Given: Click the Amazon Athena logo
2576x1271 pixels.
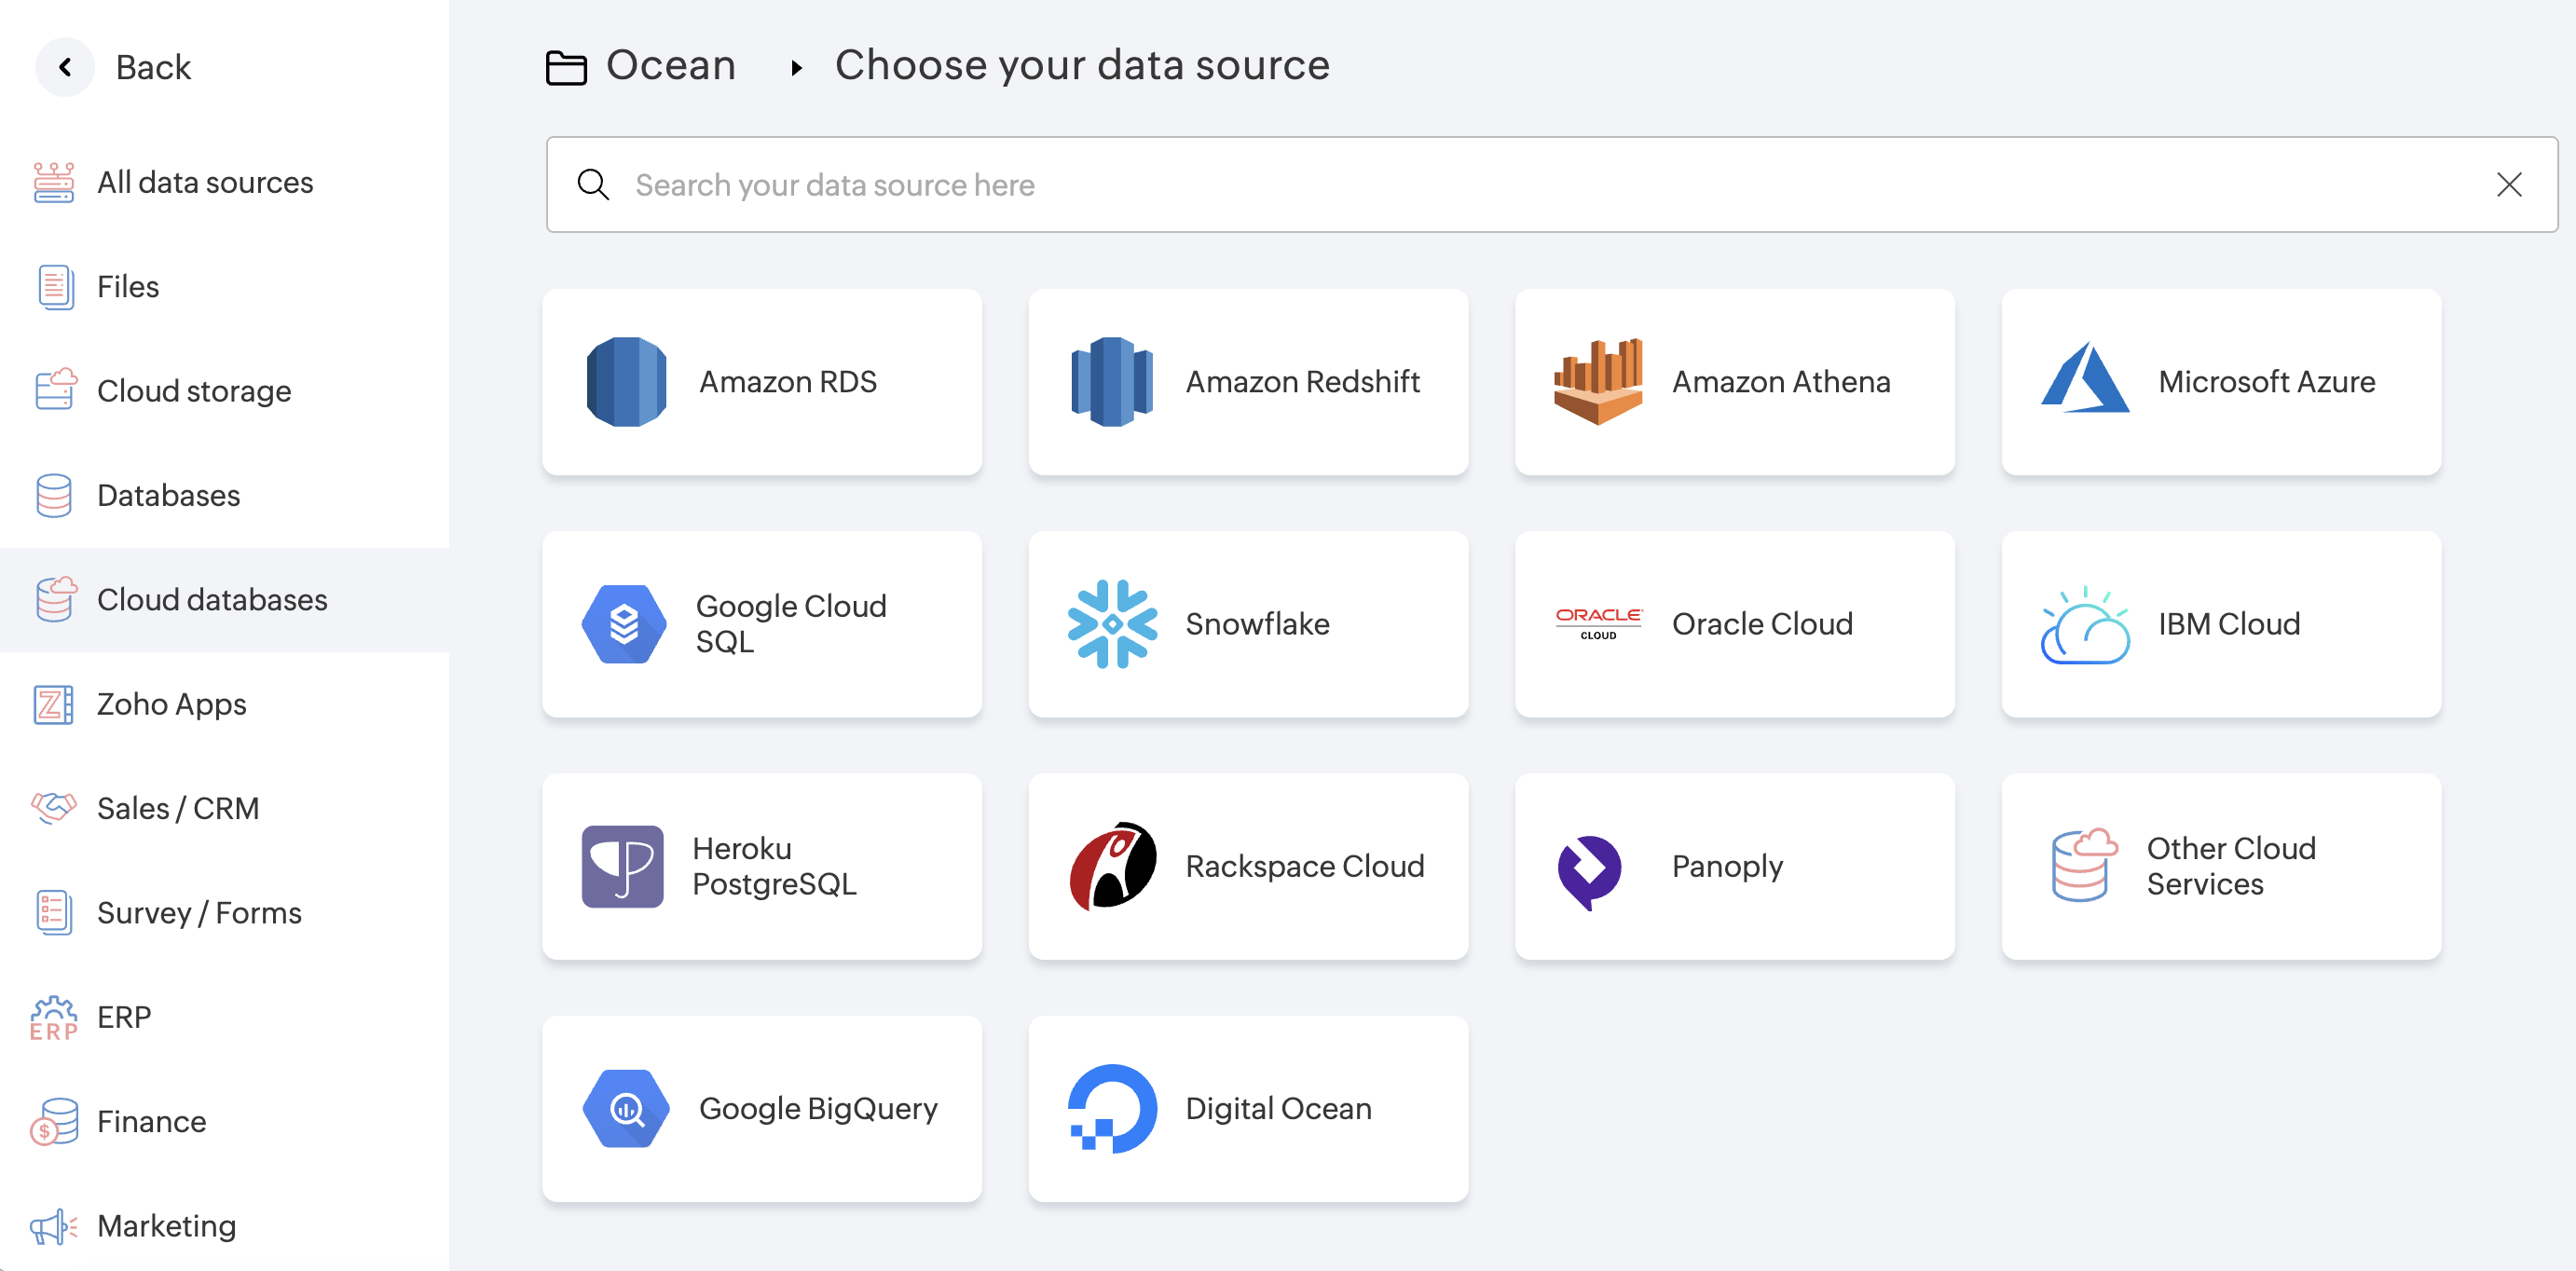Looking at the screenshot, I should click(1597, 382).
